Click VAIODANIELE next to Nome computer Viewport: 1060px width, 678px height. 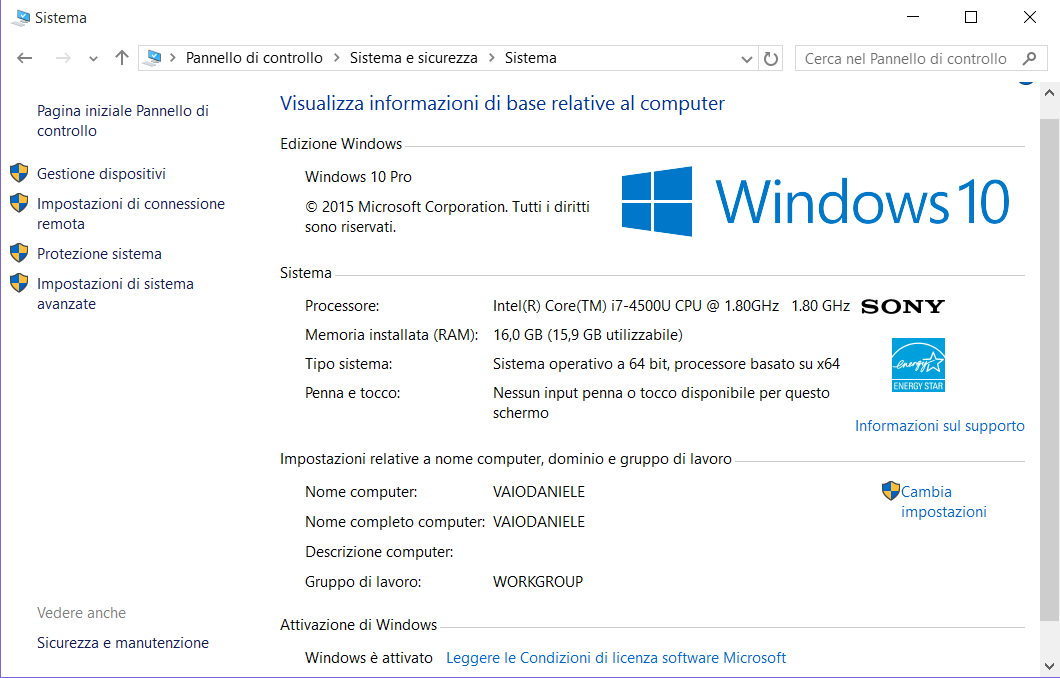coord(539,492)
